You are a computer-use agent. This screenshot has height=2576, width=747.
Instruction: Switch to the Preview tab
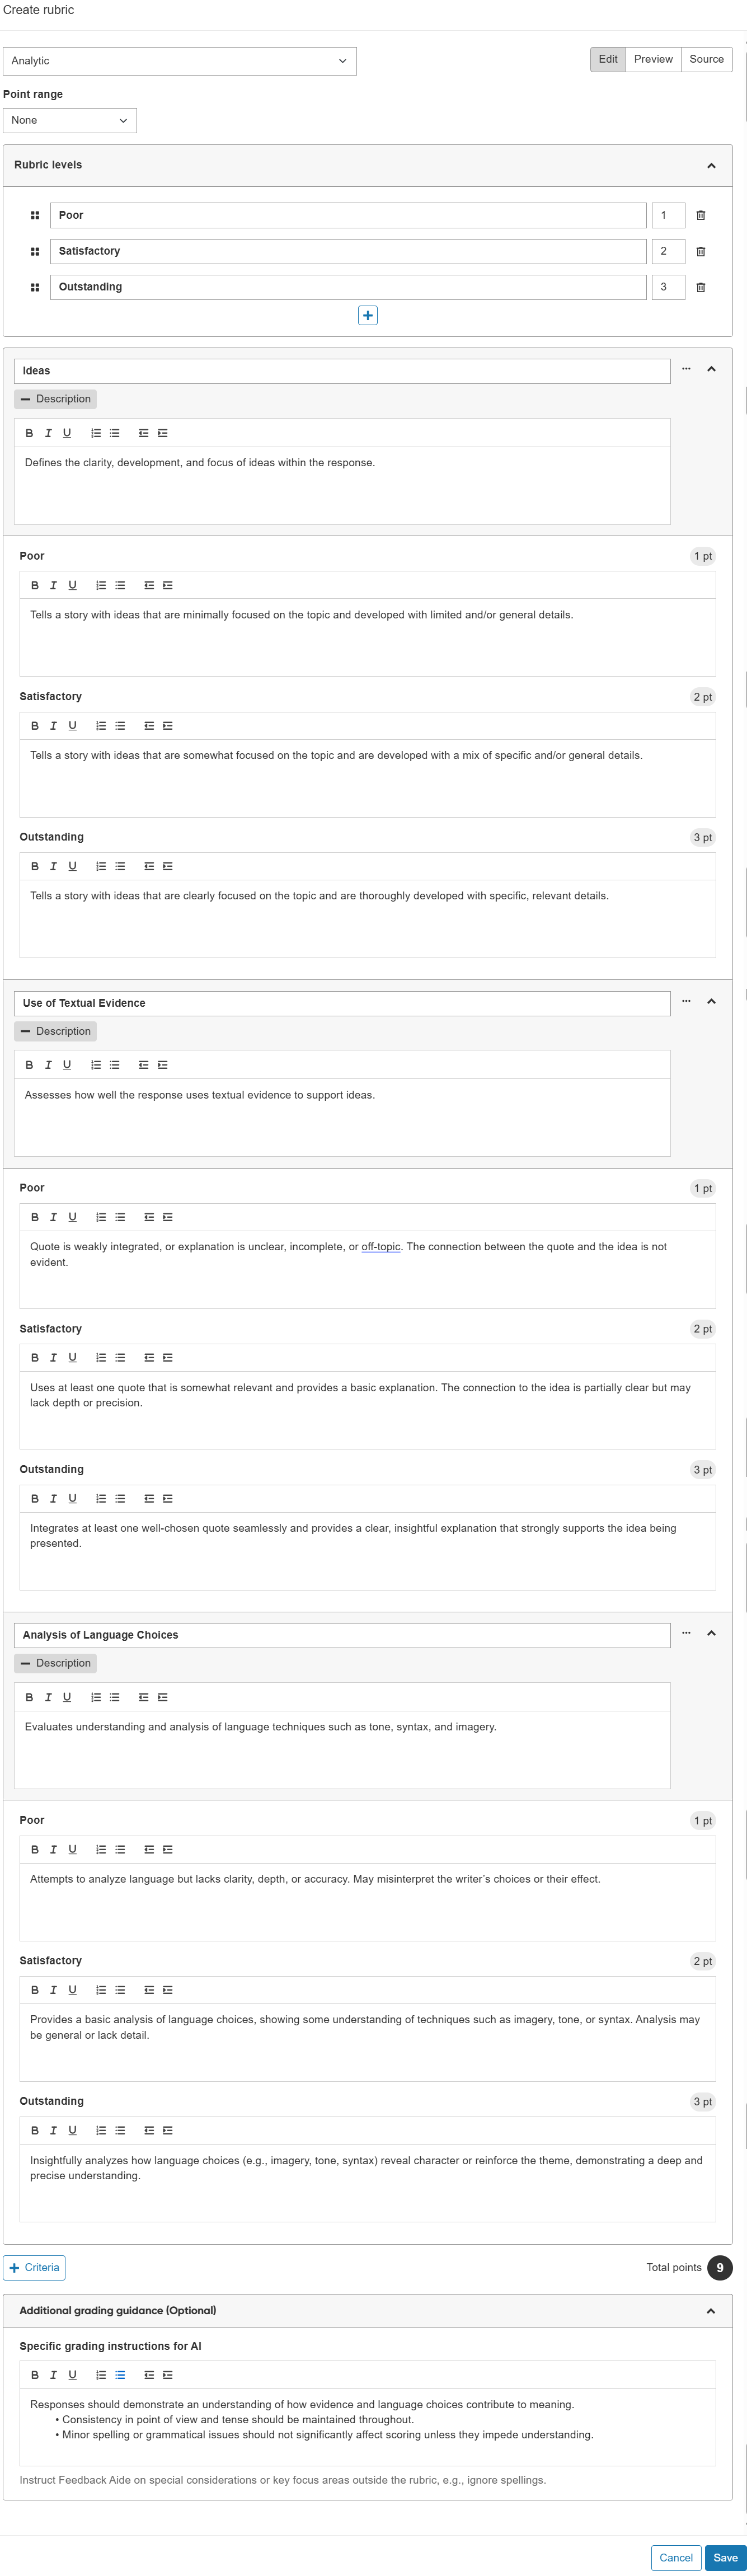point(653,59)
